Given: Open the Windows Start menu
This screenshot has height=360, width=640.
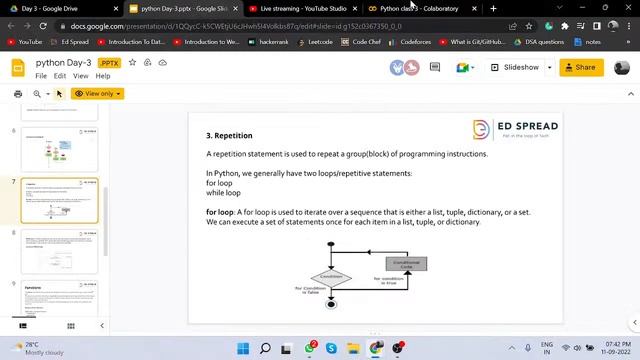Looking at the screenshot, I should pyautogui.click(x=243, y=349).
